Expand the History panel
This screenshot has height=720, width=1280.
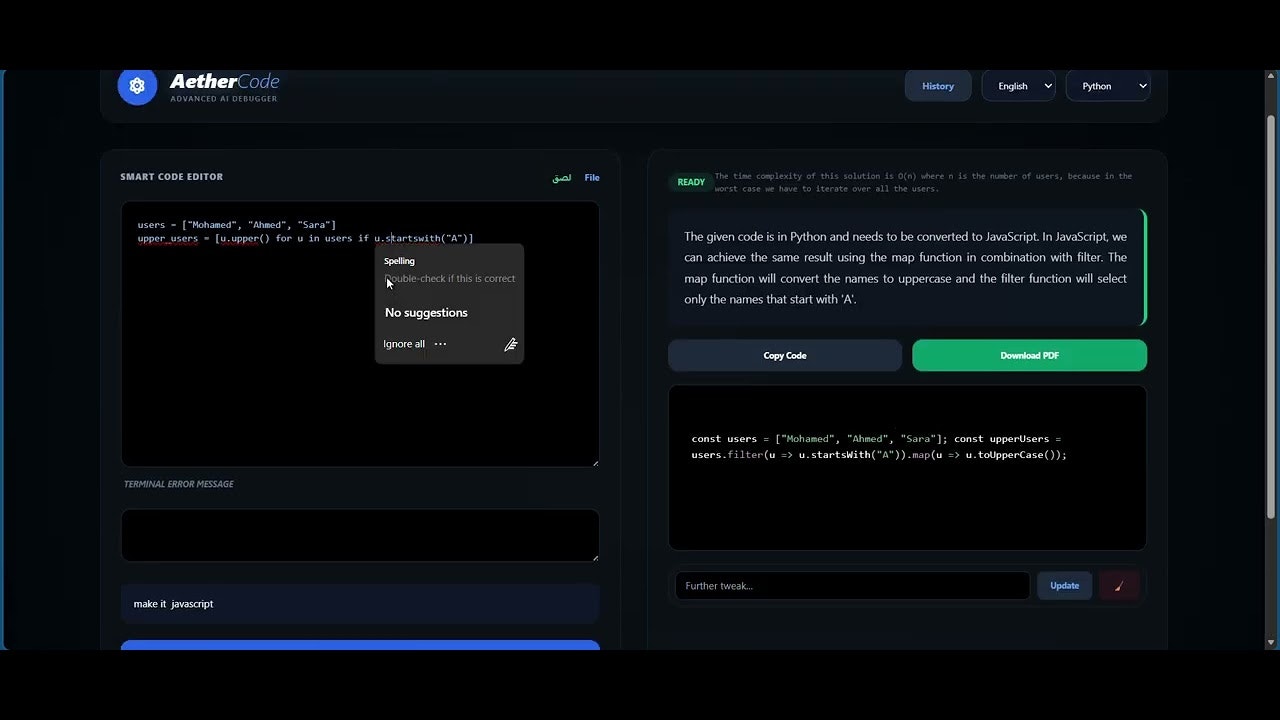pyautogui.click(x=937, y=86)
